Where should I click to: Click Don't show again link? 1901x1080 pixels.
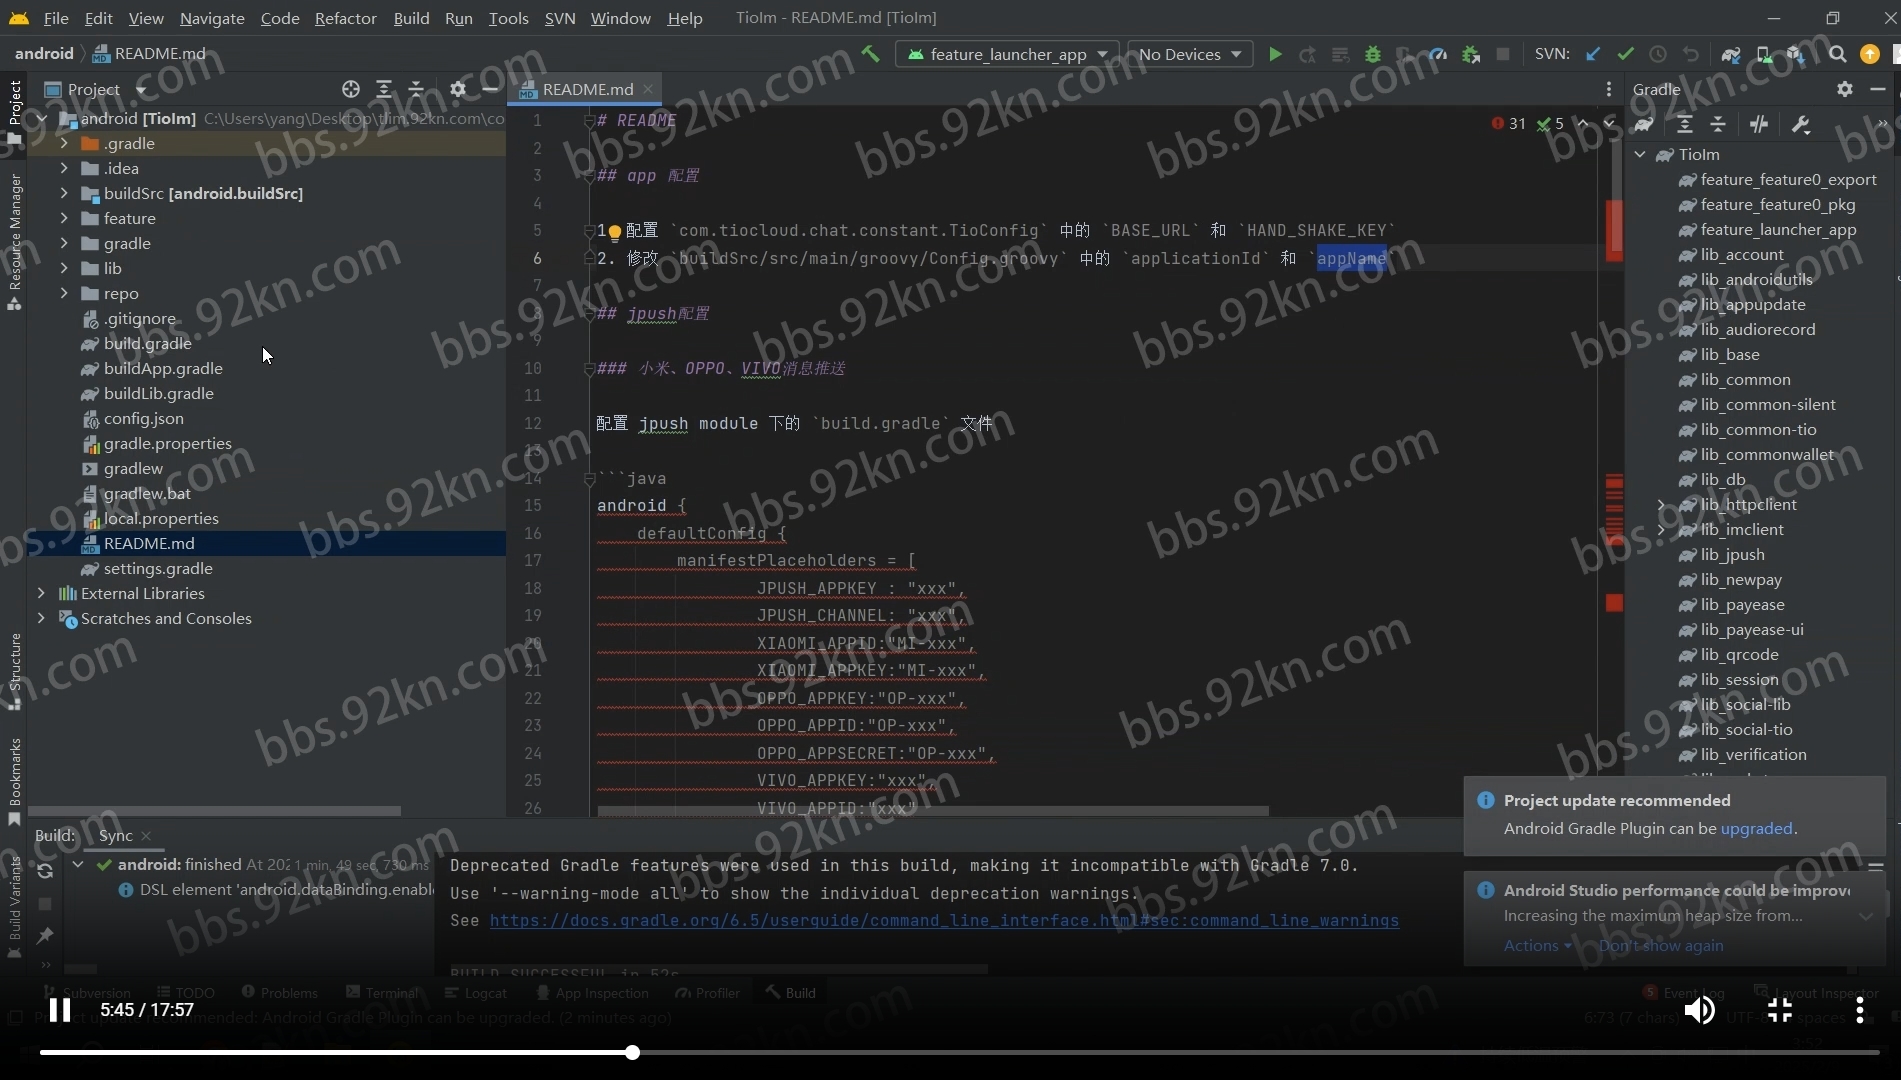coord(1661,945)
